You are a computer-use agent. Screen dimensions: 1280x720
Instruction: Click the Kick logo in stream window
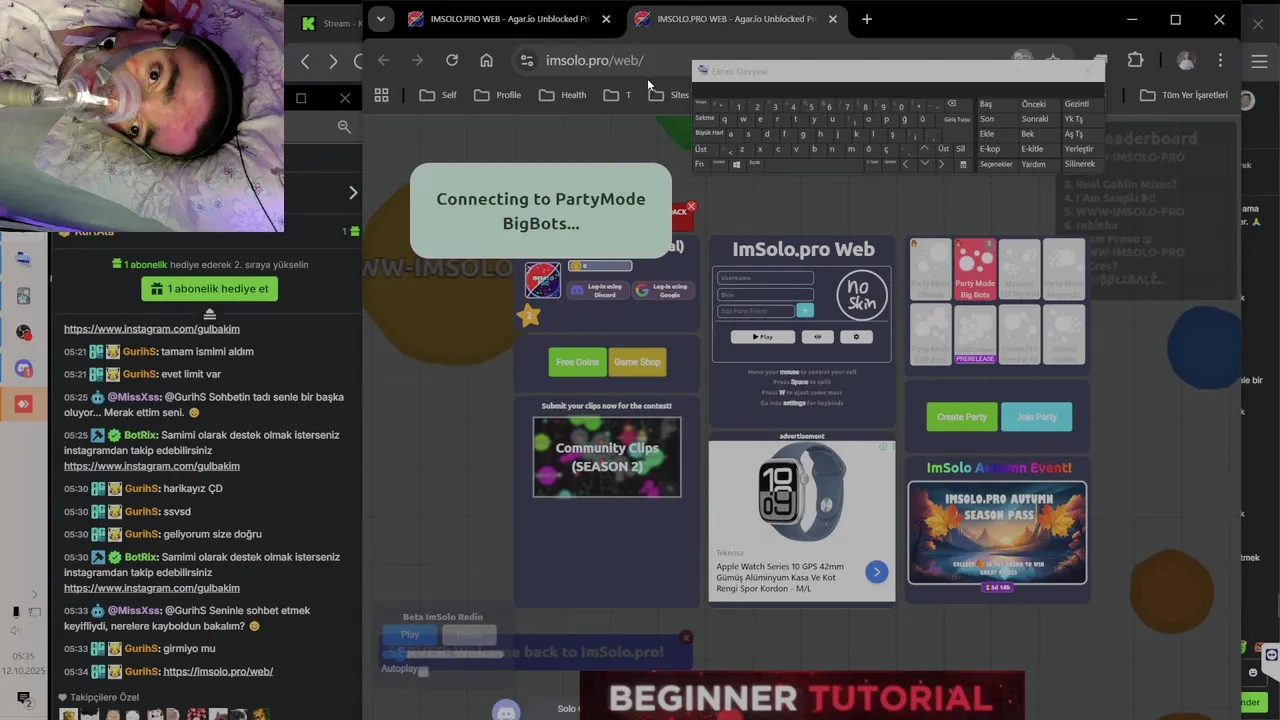click(x=309, y=23)
